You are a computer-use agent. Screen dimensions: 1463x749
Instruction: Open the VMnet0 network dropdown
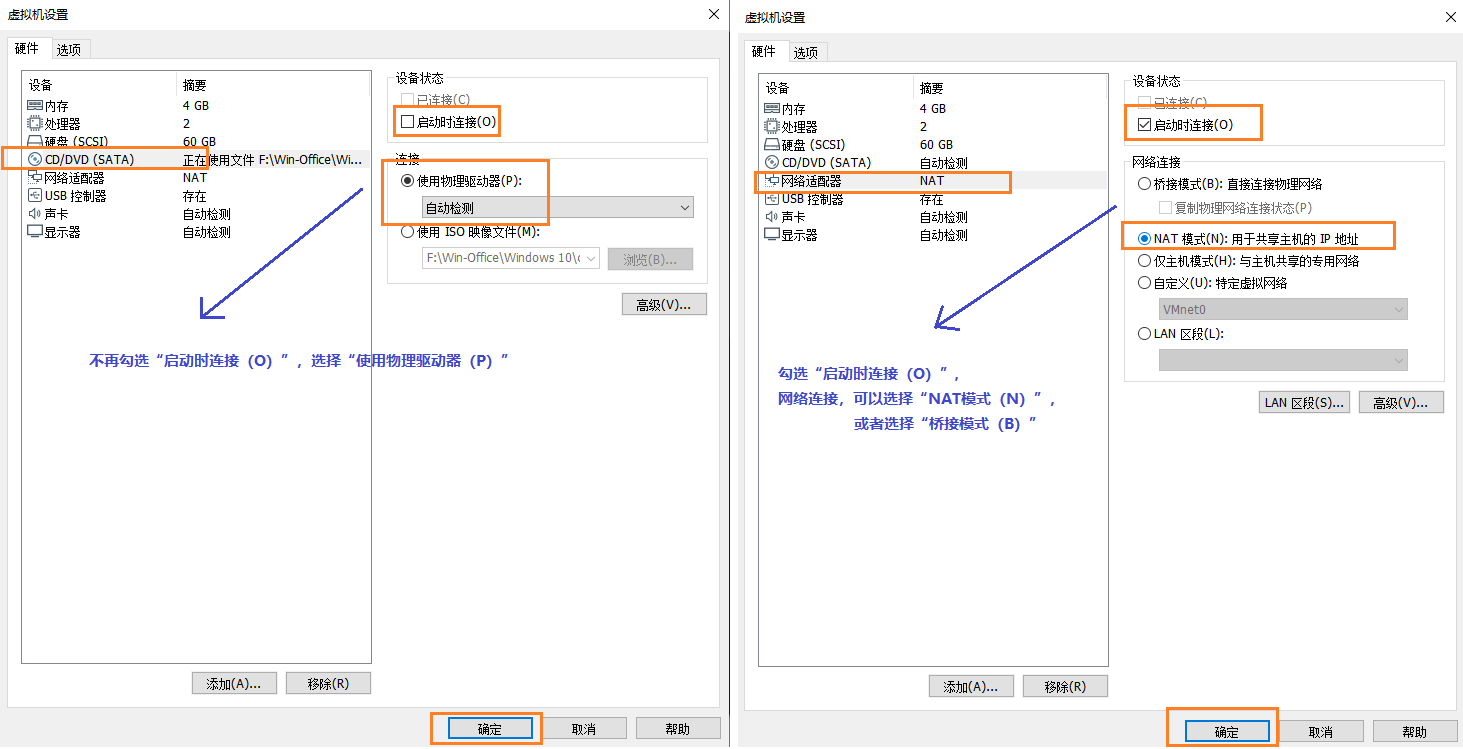pos(1283,309)
